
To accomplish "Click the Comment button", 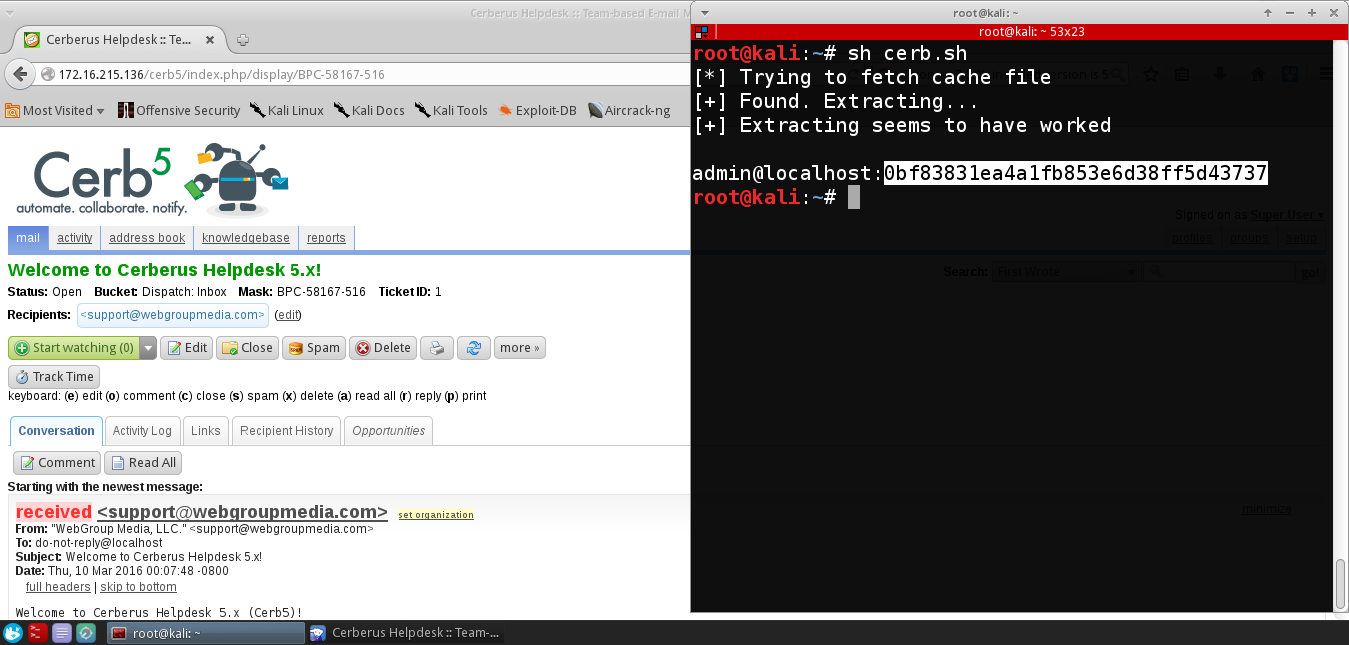I will pyautogui.click(x=57, y=462).
